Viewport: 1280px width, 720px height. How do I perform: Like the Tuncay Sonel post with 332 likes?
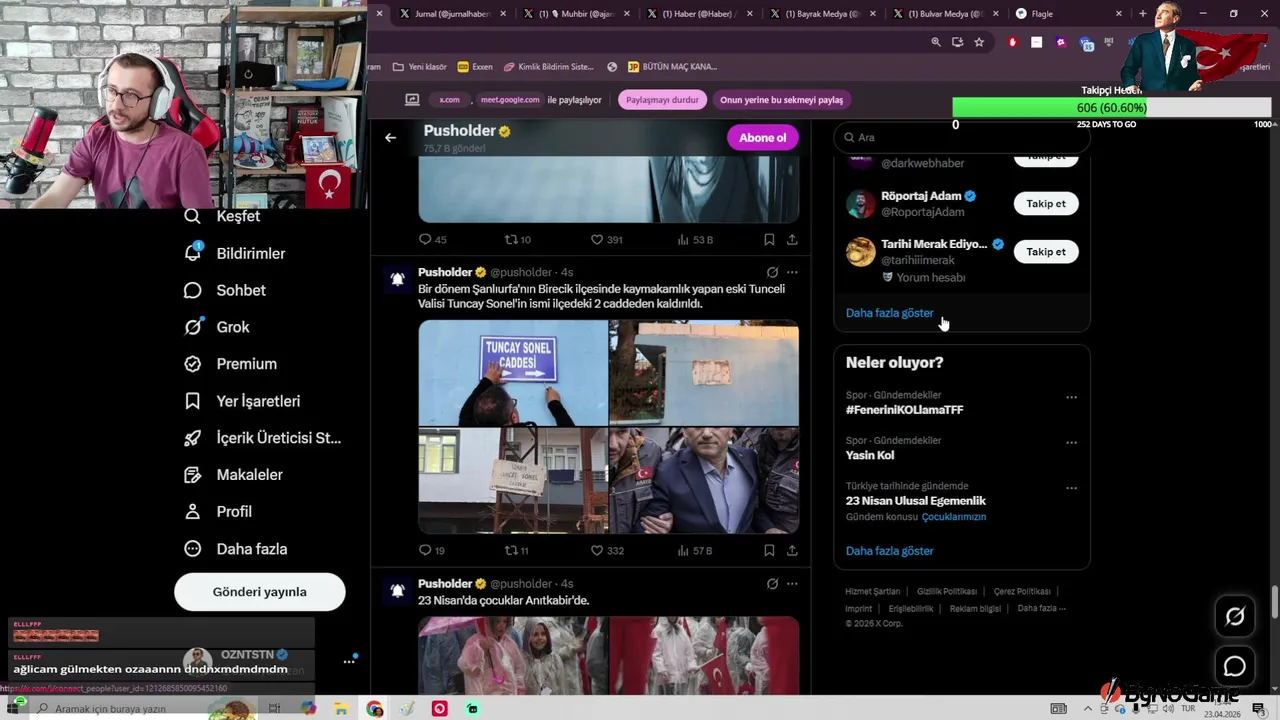pyautogui.click(x=606, y=550)
